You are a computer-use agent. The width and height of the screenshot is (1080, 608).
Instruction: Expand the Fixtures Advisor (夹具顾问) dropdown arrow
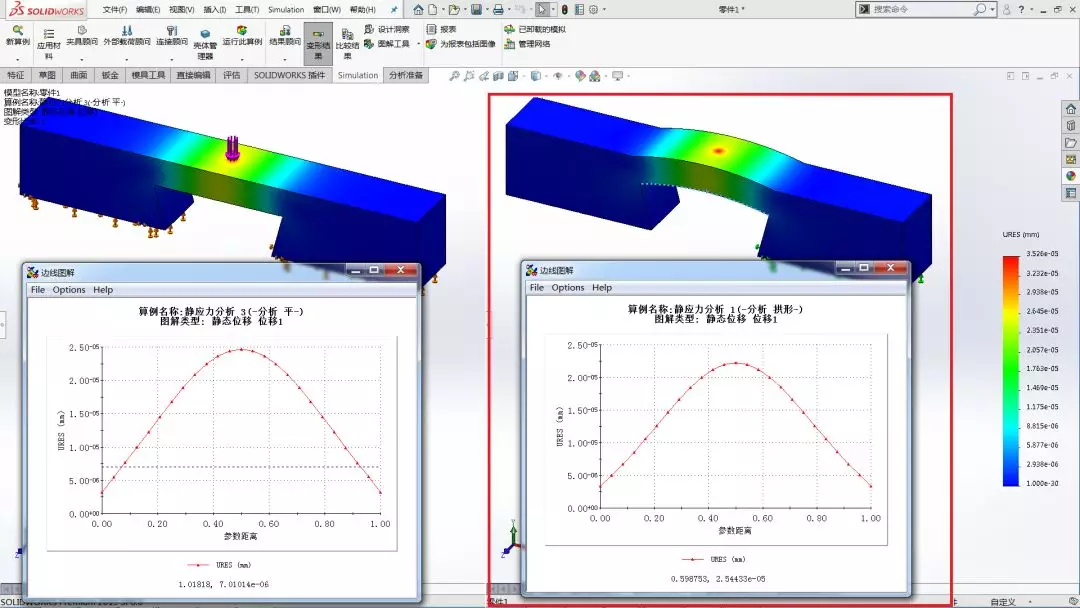[84, 58]
